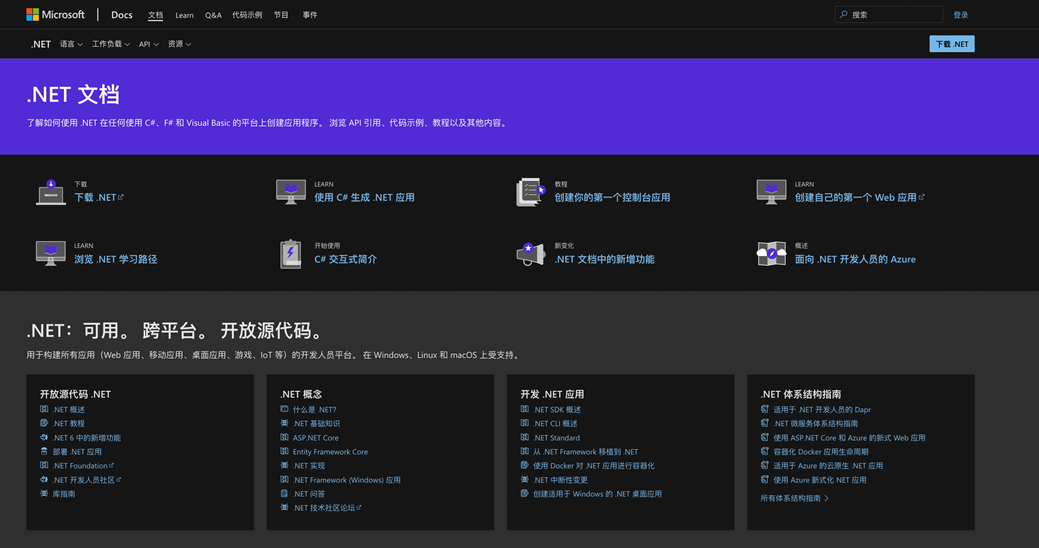Expand the 工作负载 dropdown menu
Viewport: 1039px width, 548px height.
111,44
